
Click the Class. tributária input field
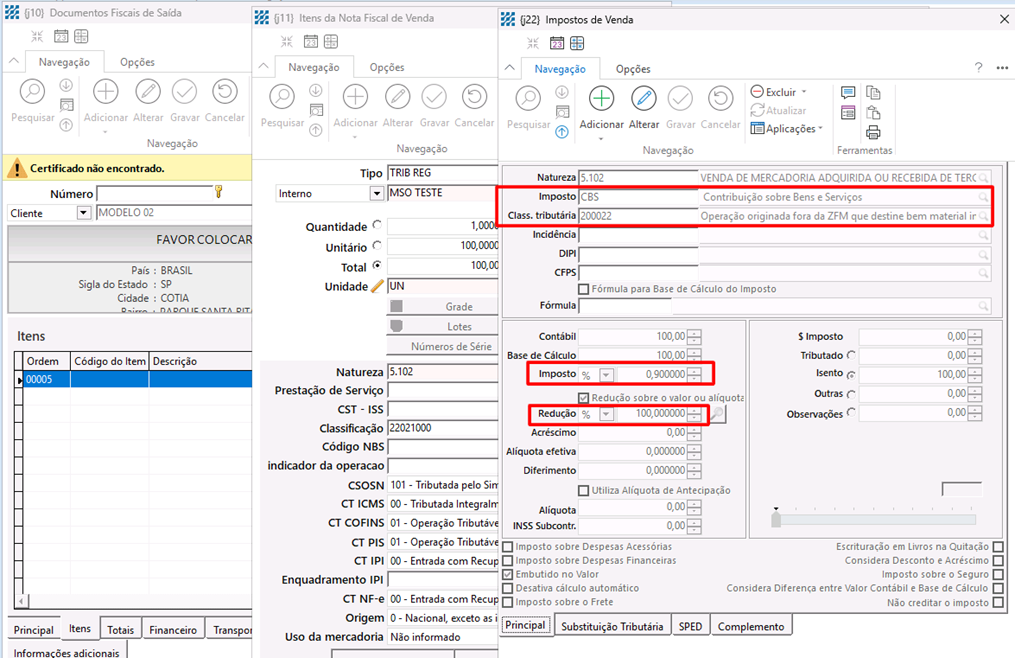(x=637, y=216)
